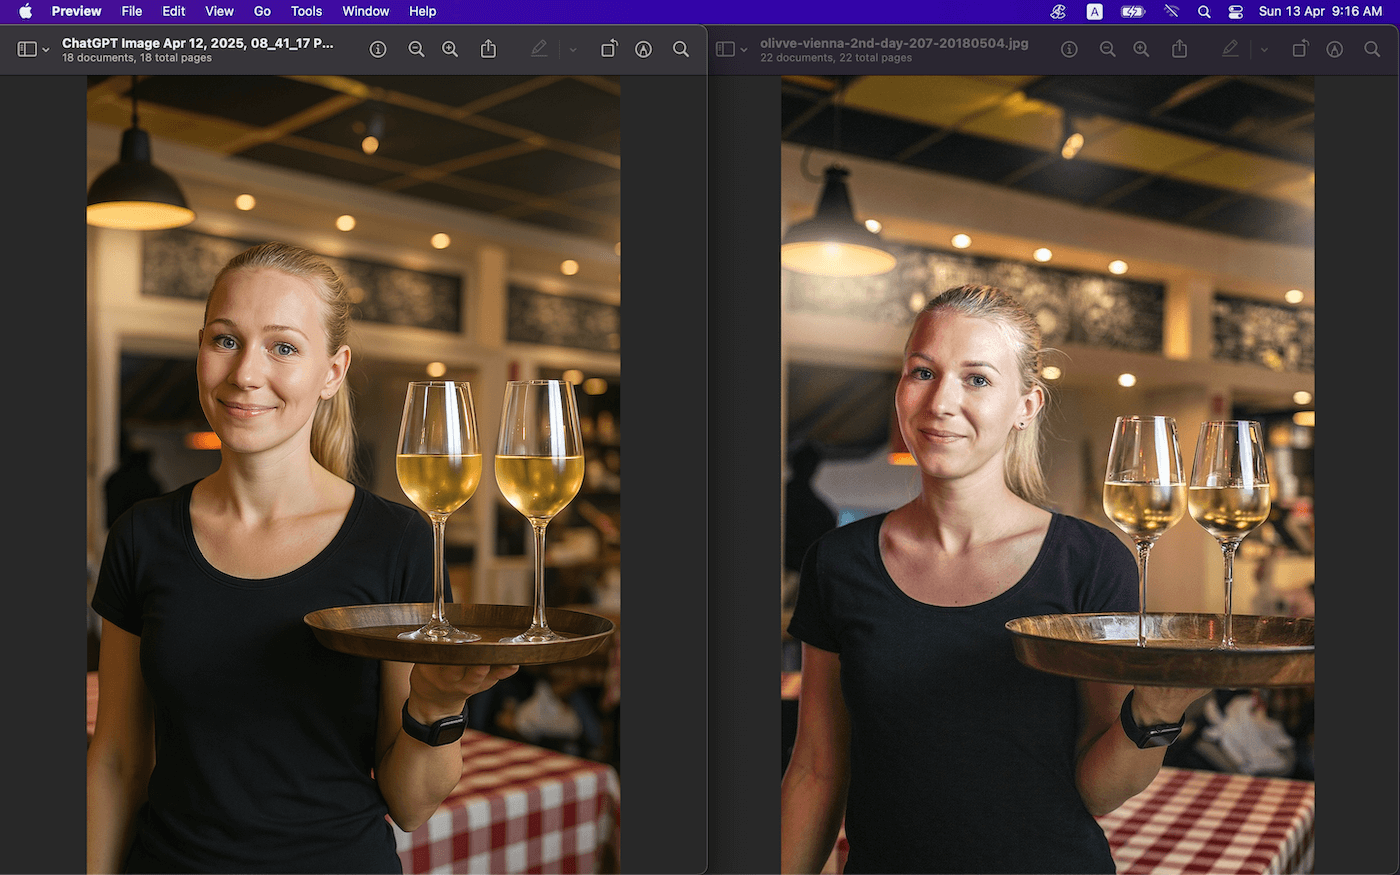
Task: Zoom in on the ChatGPT Image window
Action: click(450, 49)
